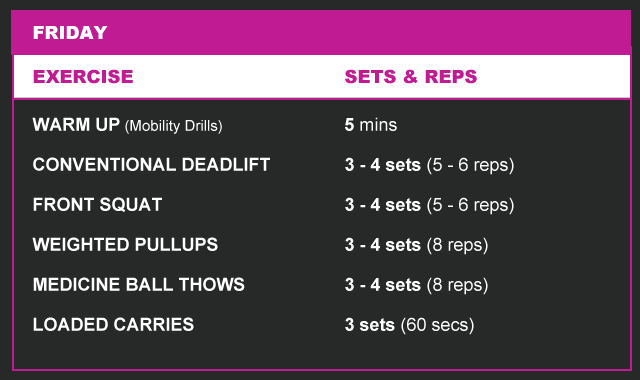The width and height of the screenshot is (640, 380).
Task: Click the front squat 5 - 6 reps text
Action: 470,205
